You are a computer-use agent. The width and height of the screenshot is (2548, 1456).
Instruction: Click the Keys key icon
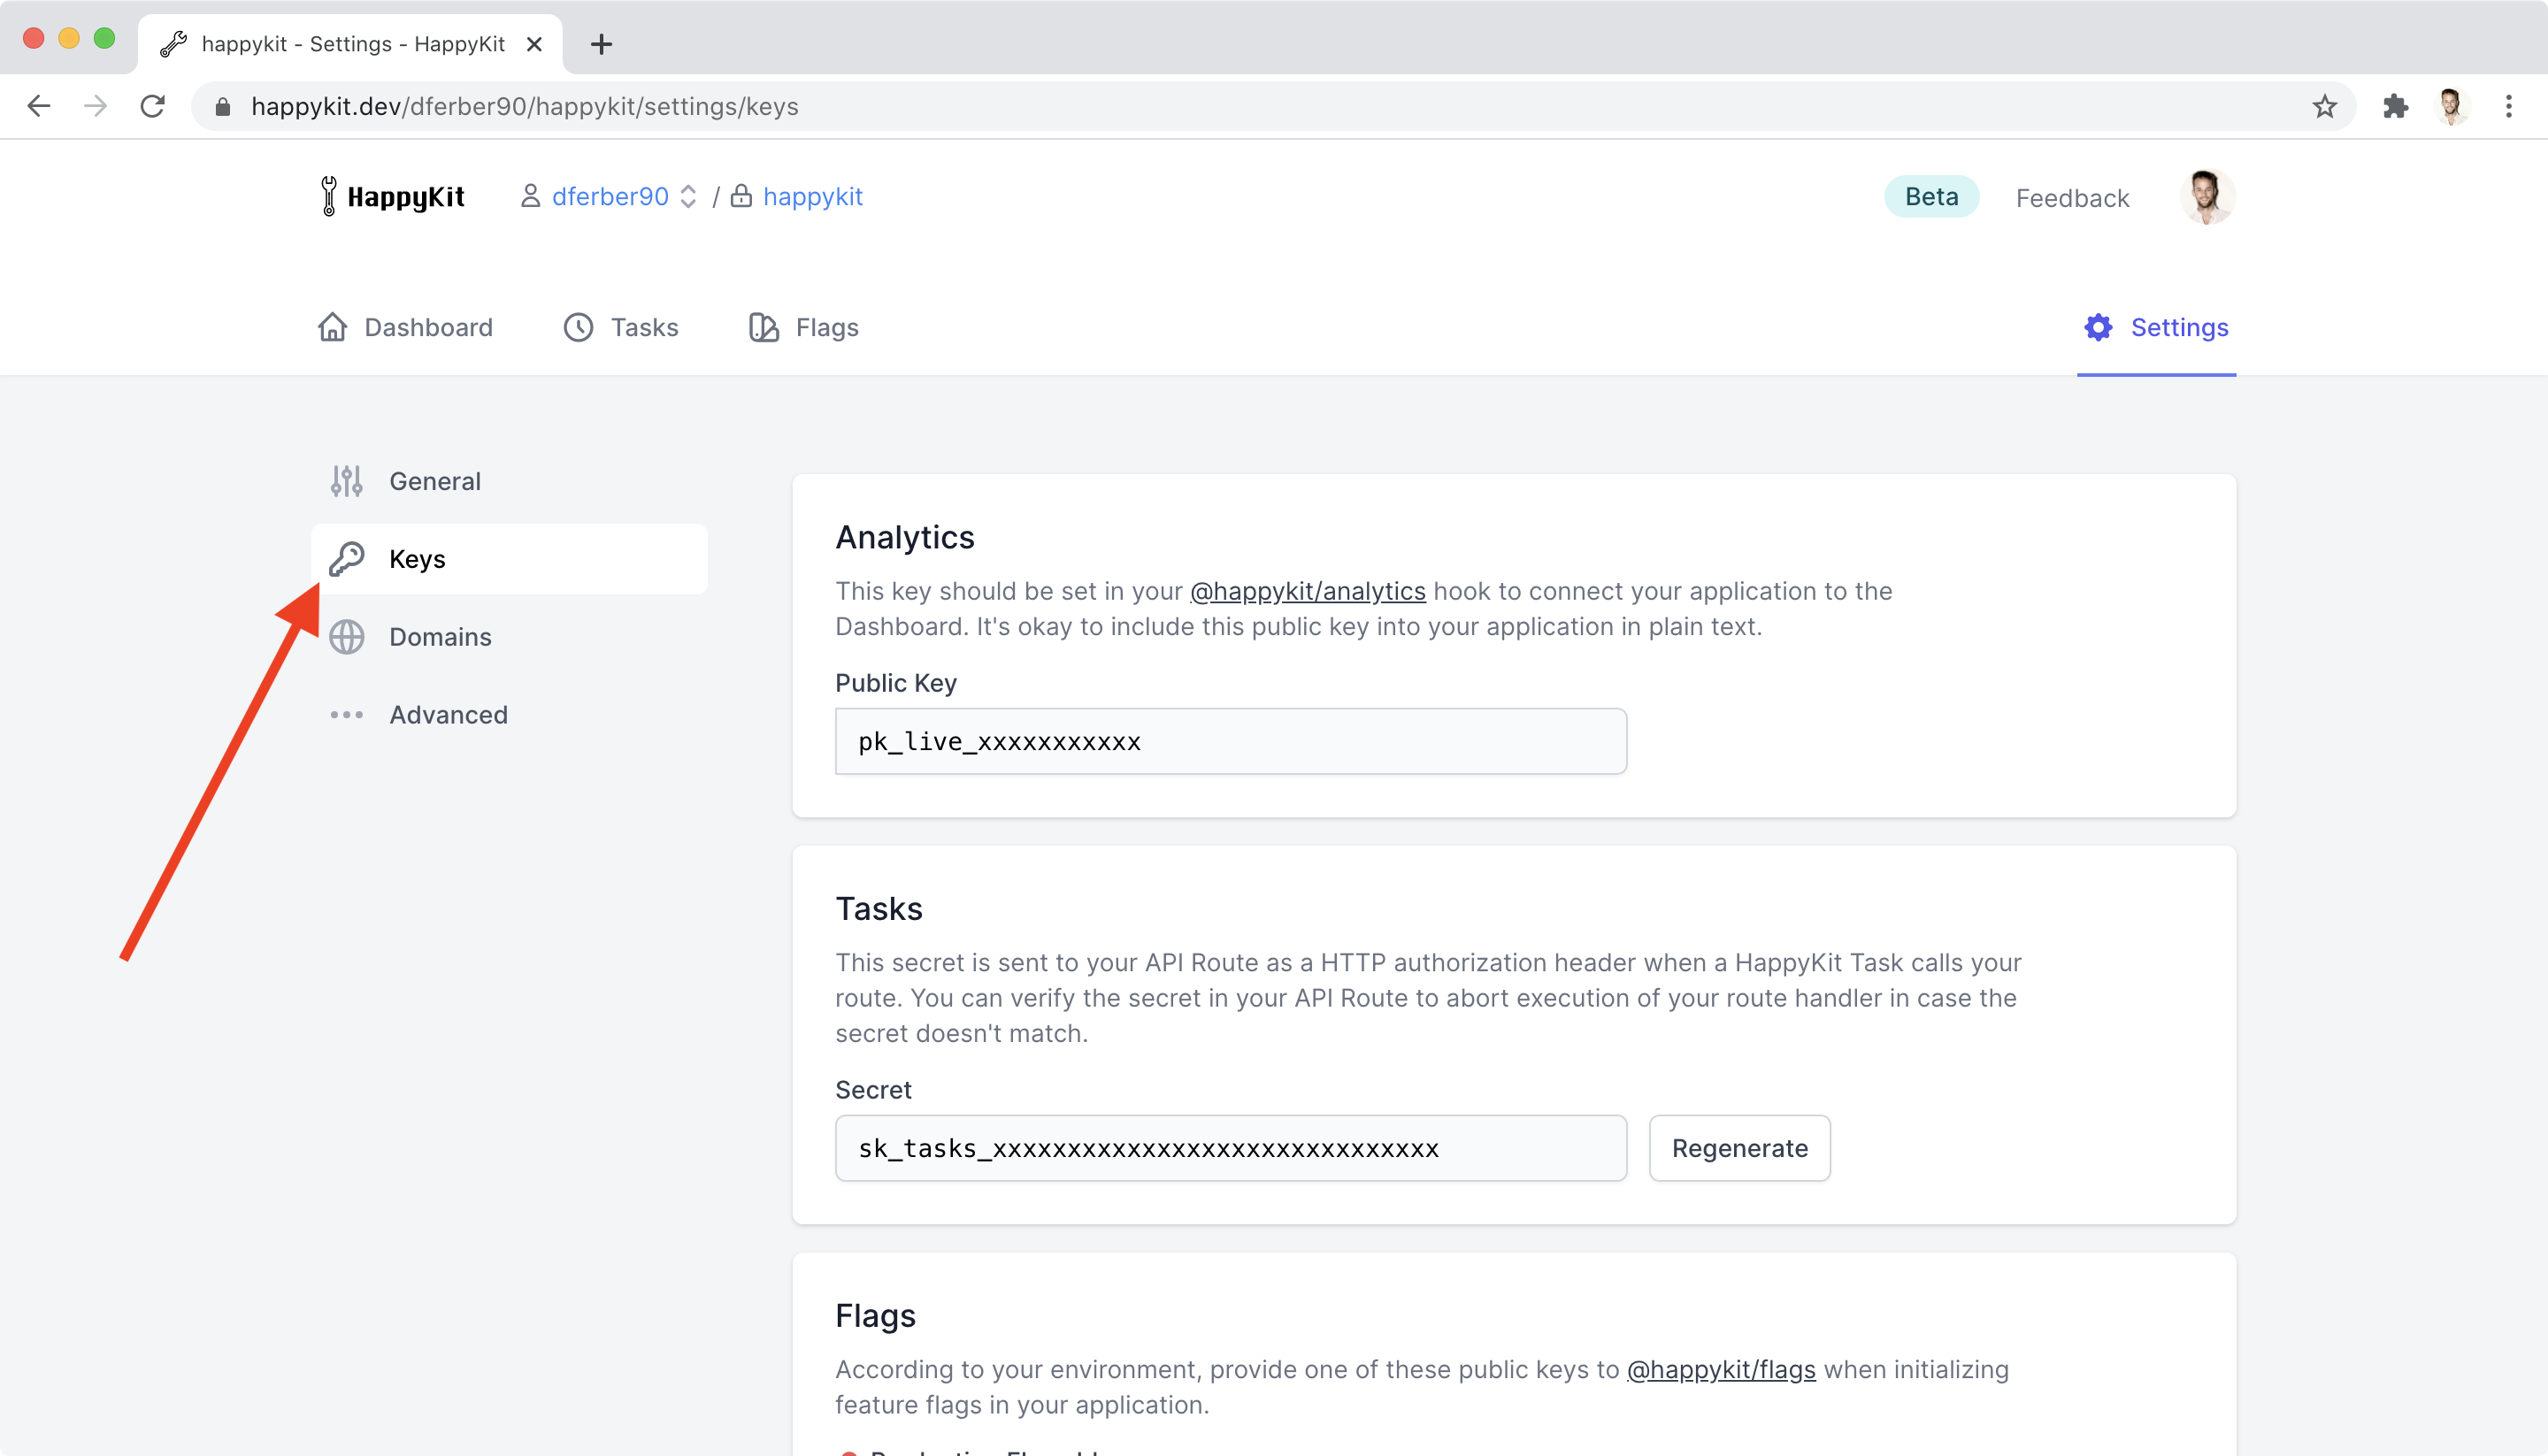pos(347,559)
